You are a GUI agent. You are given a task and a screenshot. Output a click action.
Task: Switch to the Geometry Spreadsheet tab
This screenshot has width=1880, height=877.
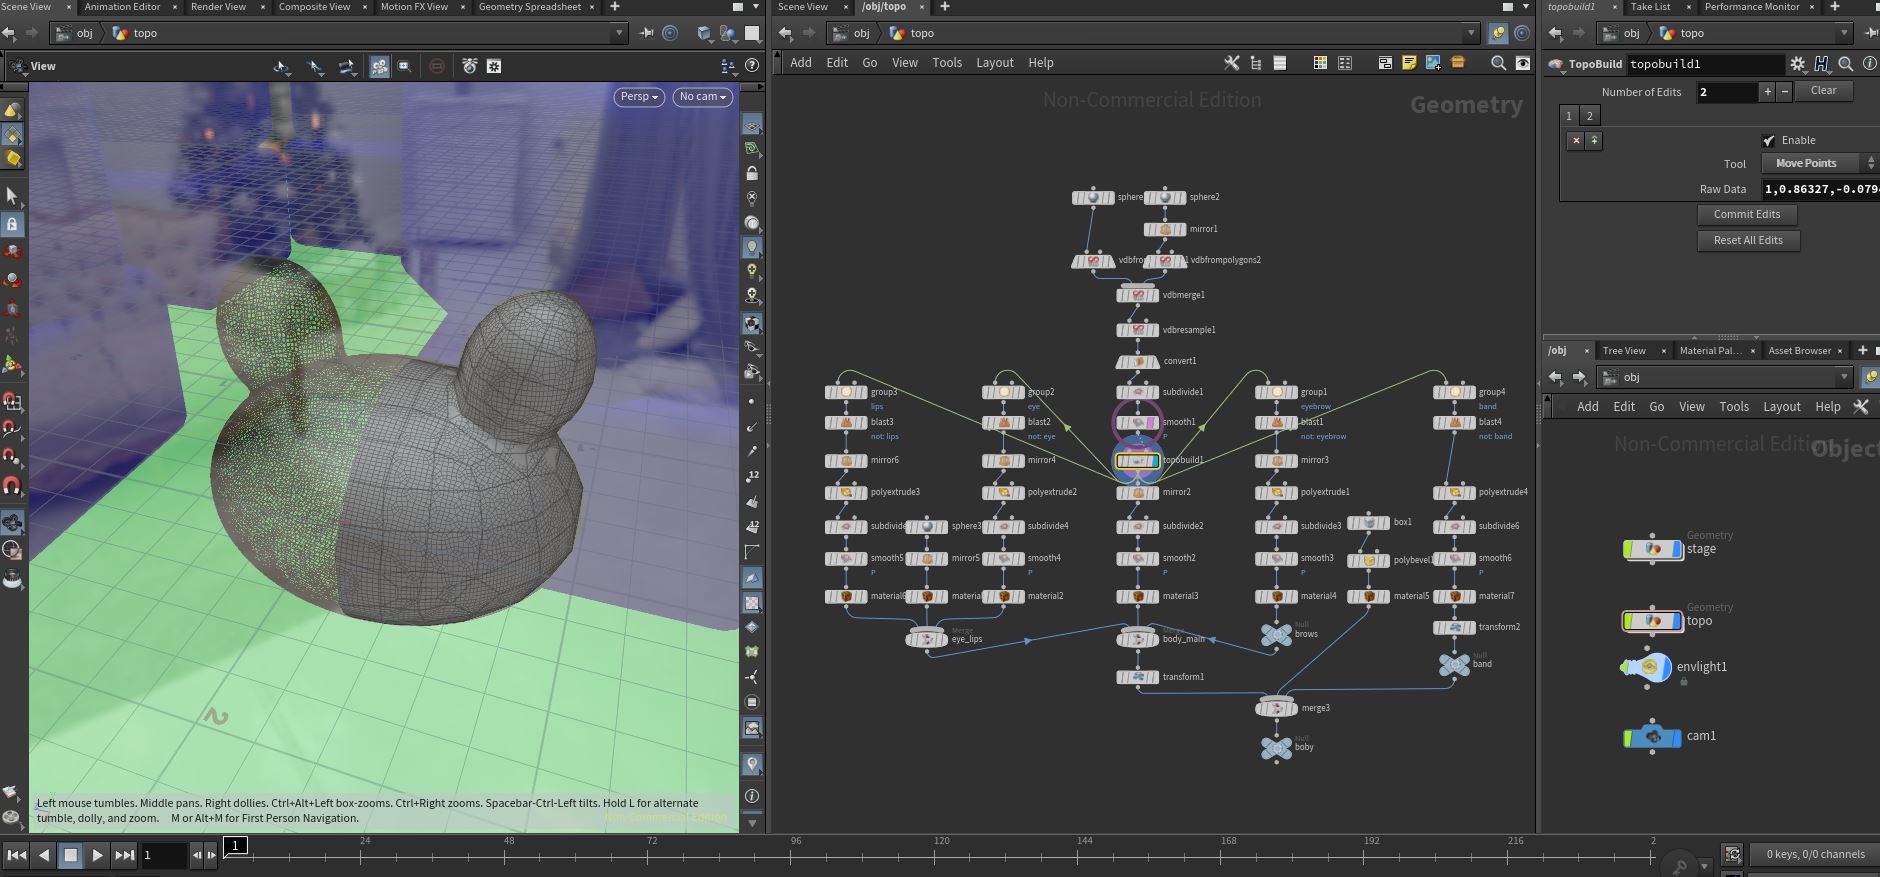529,7
